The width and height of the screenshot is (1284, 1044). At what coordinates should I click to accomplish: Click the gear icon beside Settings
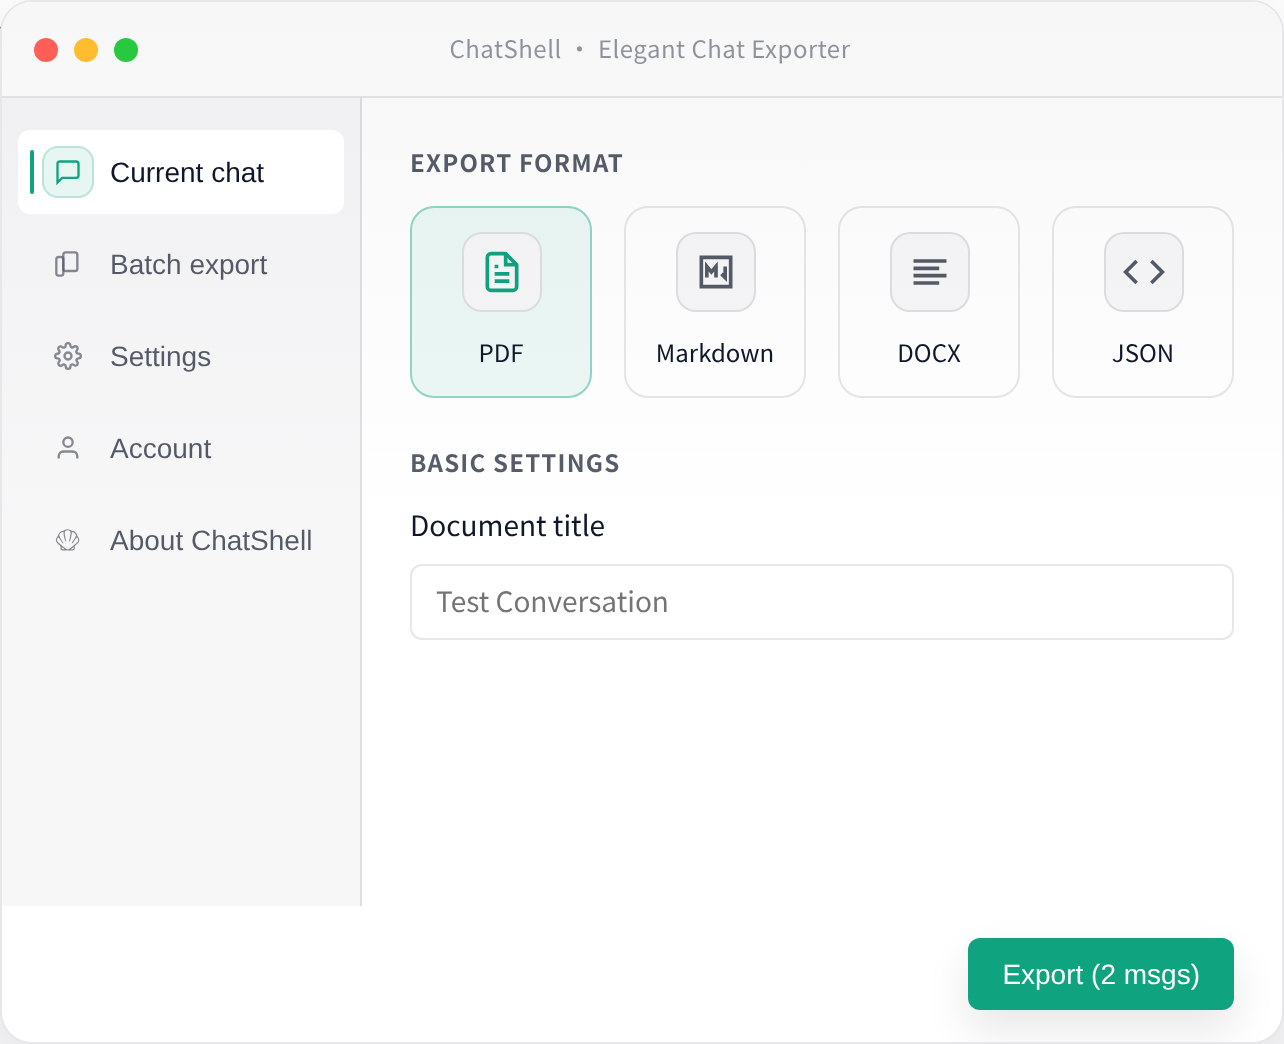tap(67, 356)
